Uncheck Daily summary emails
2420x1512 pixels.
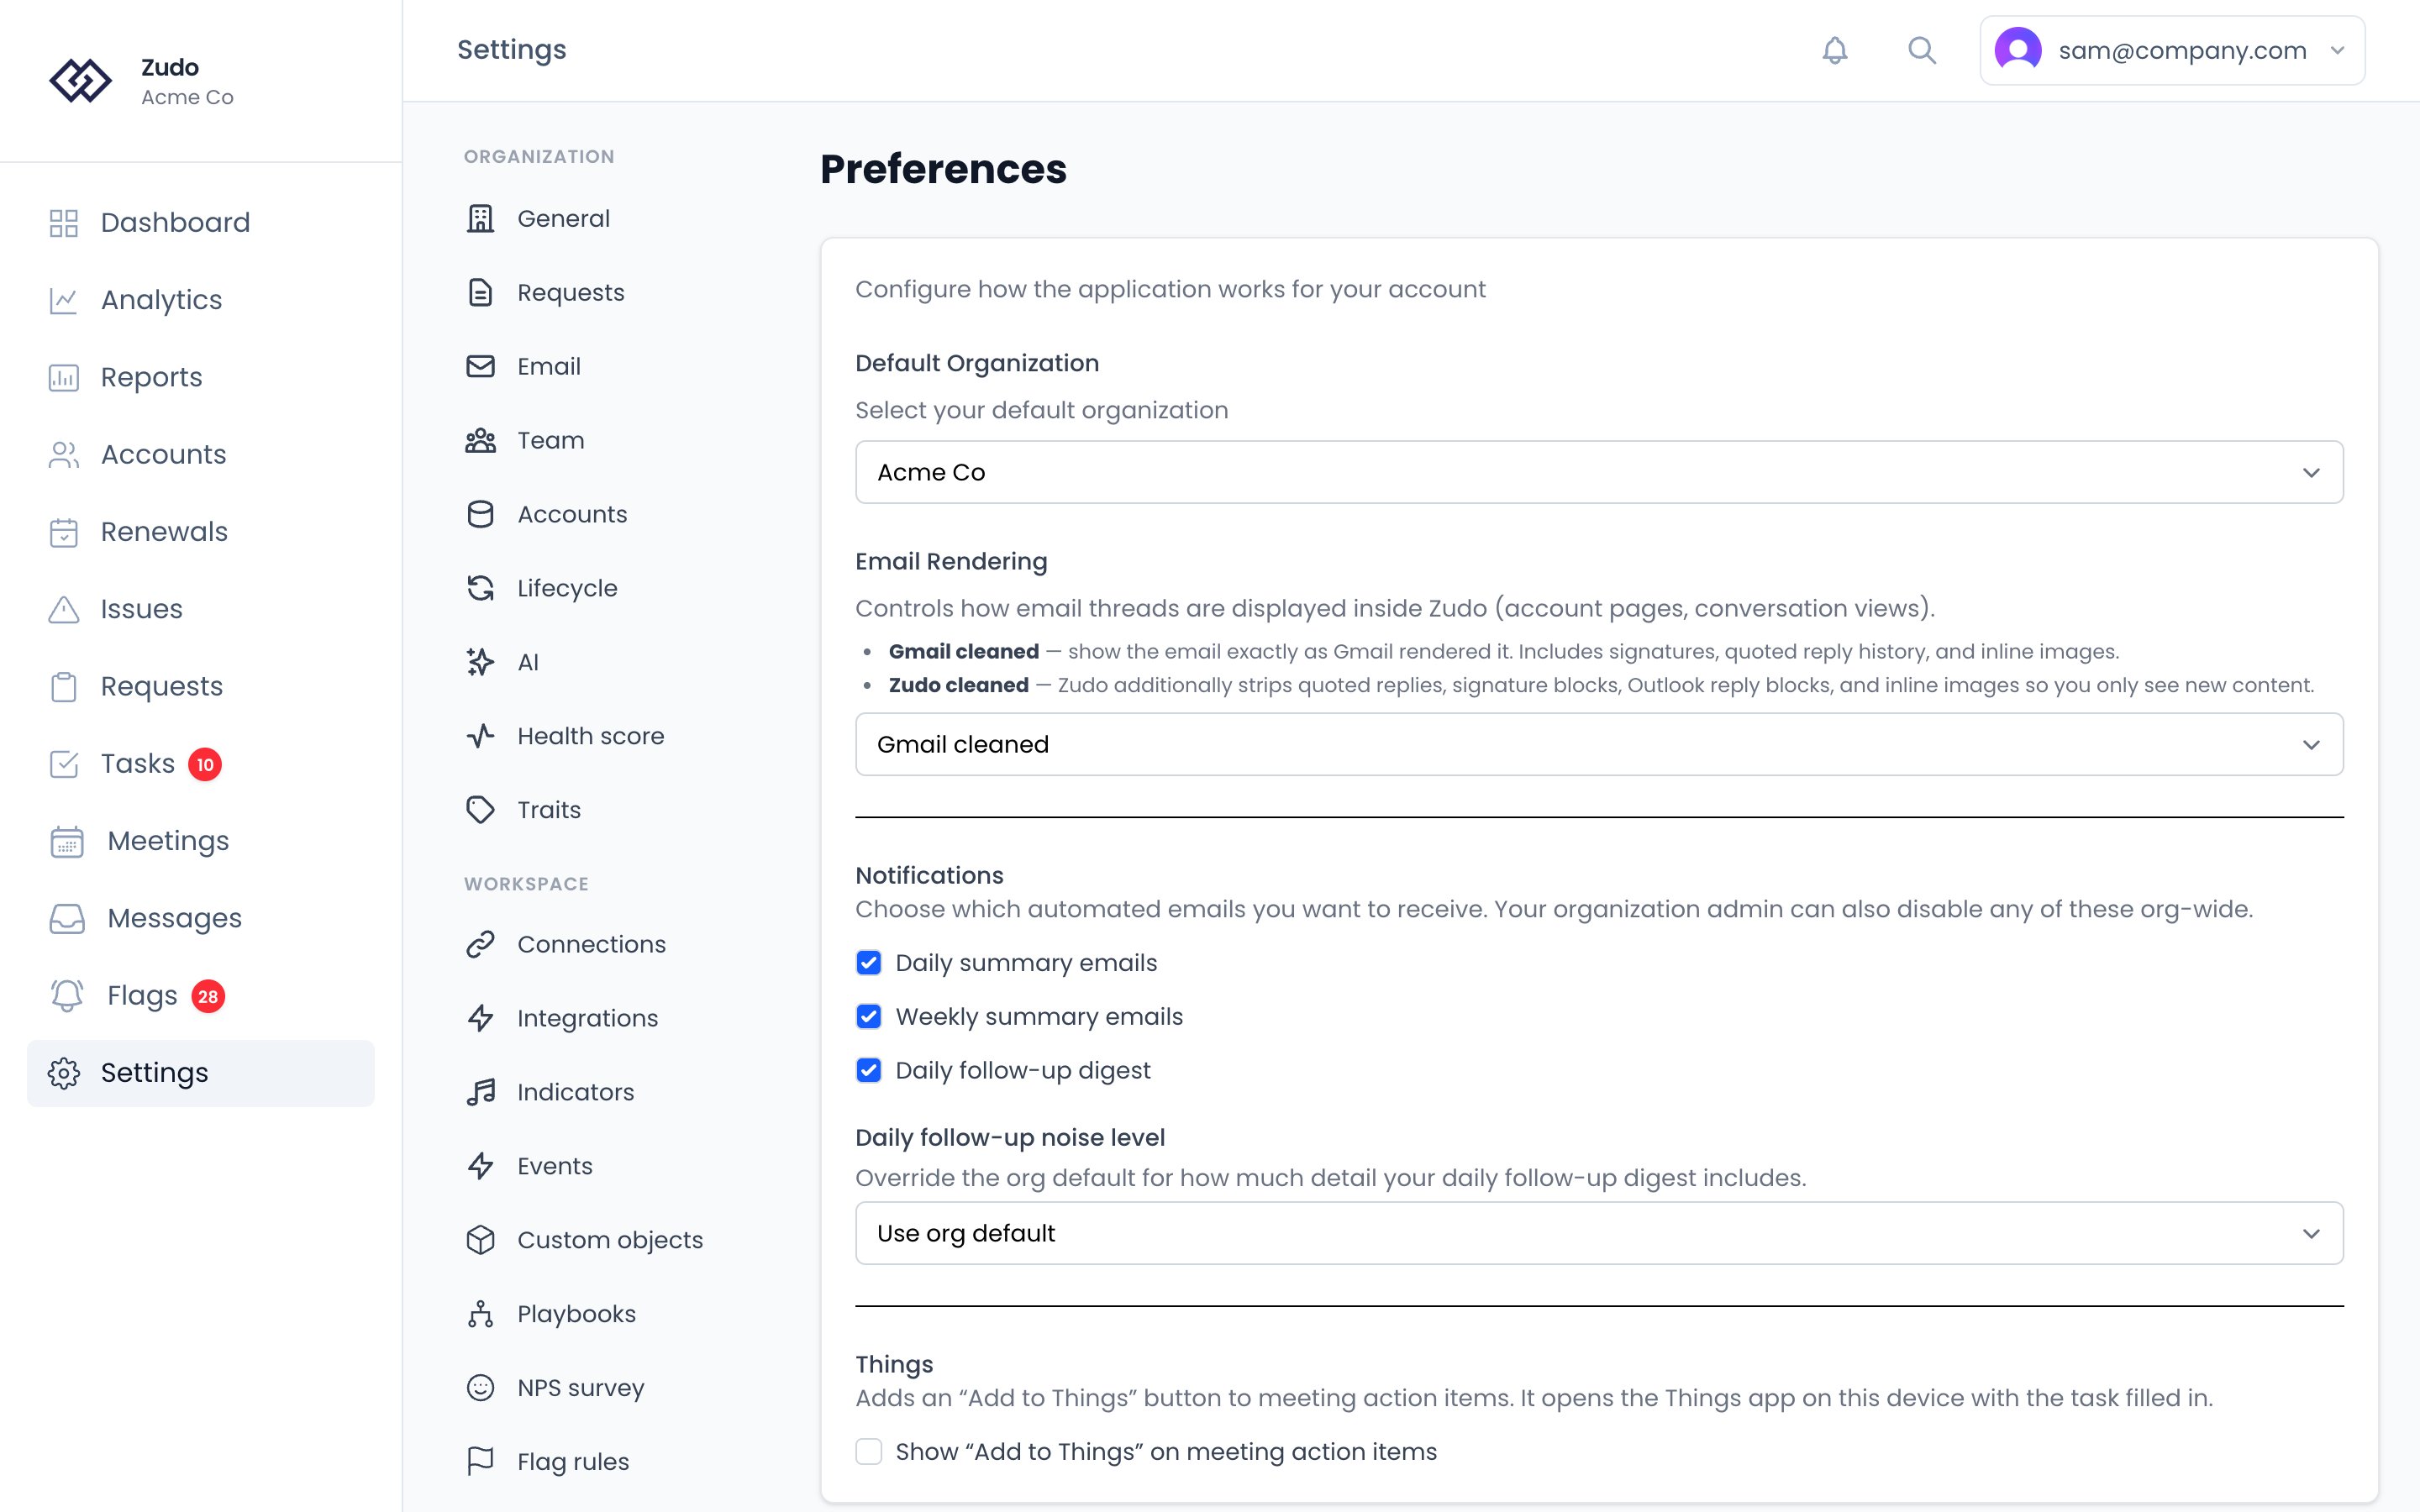(x=869, y=963)
